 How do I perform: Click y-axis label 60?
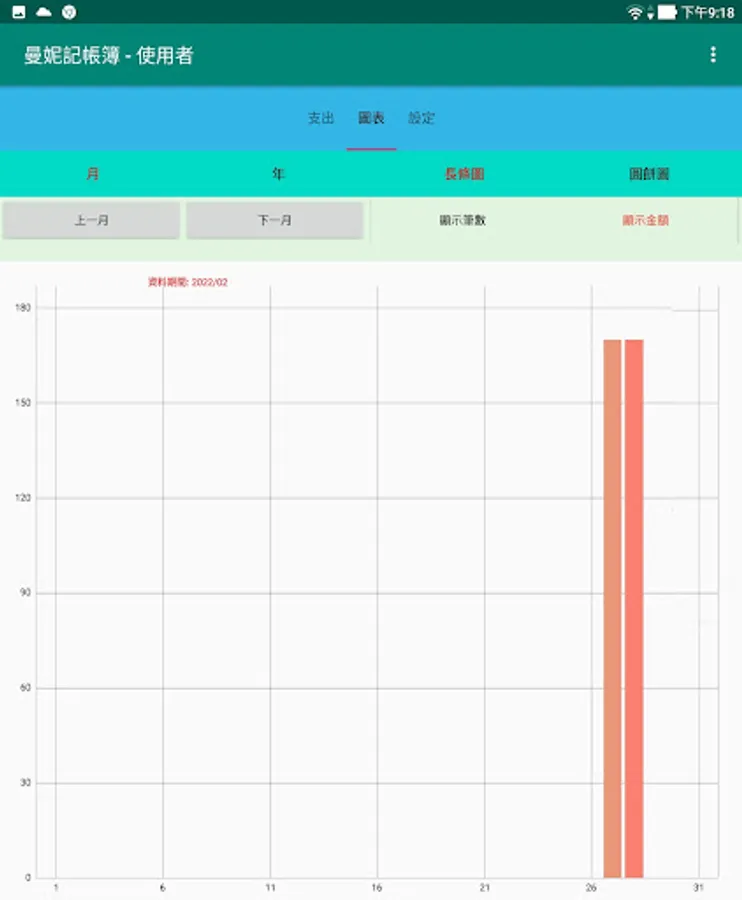coord(25,688)
